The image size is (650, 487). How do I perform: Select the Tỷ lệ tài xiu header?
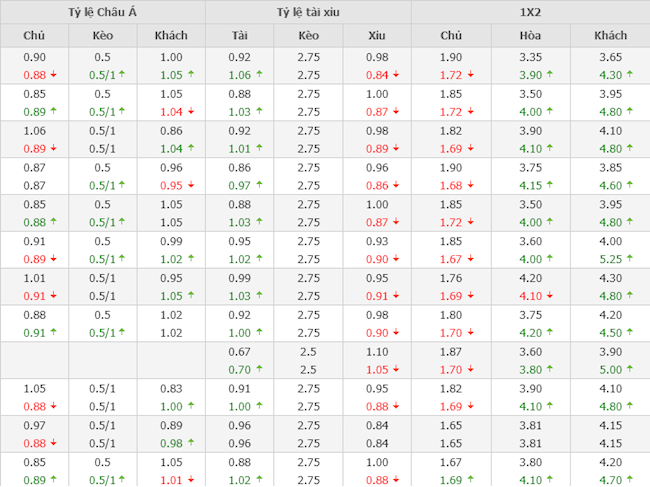(309, 12)
